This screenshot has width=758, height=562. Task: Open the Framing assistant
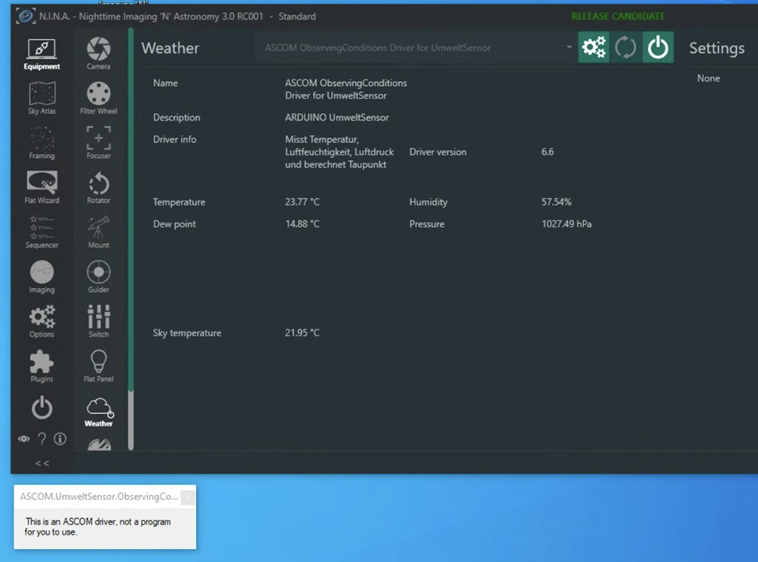(x=42, y=142)
